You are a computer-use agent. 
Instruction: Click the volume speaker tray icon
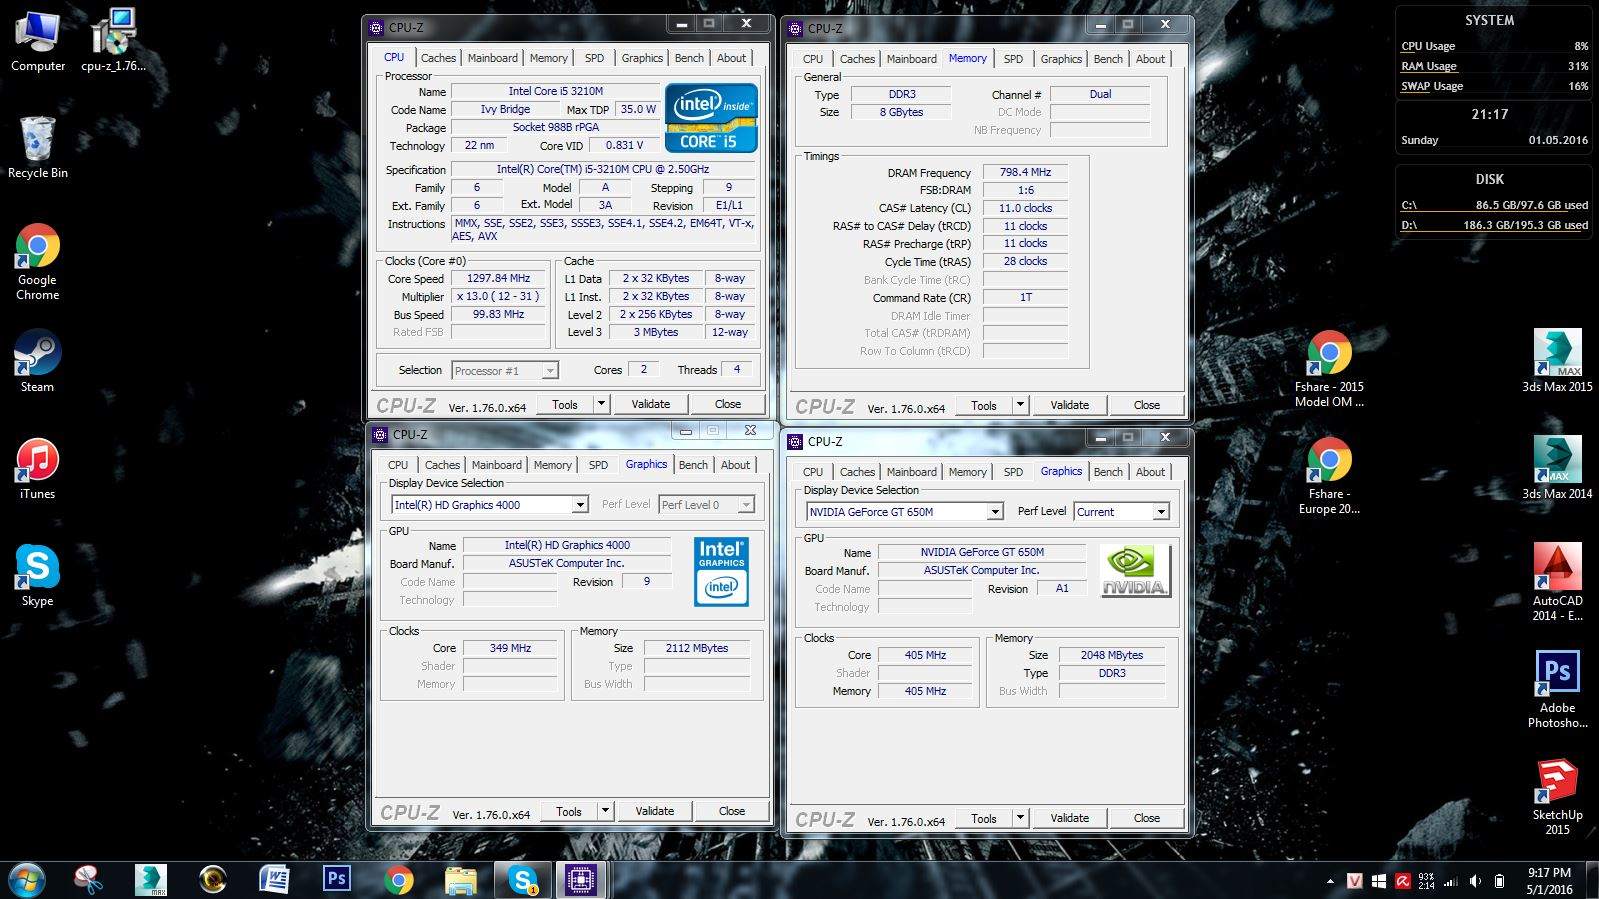pyautogui.click(x=1475, y=881)
